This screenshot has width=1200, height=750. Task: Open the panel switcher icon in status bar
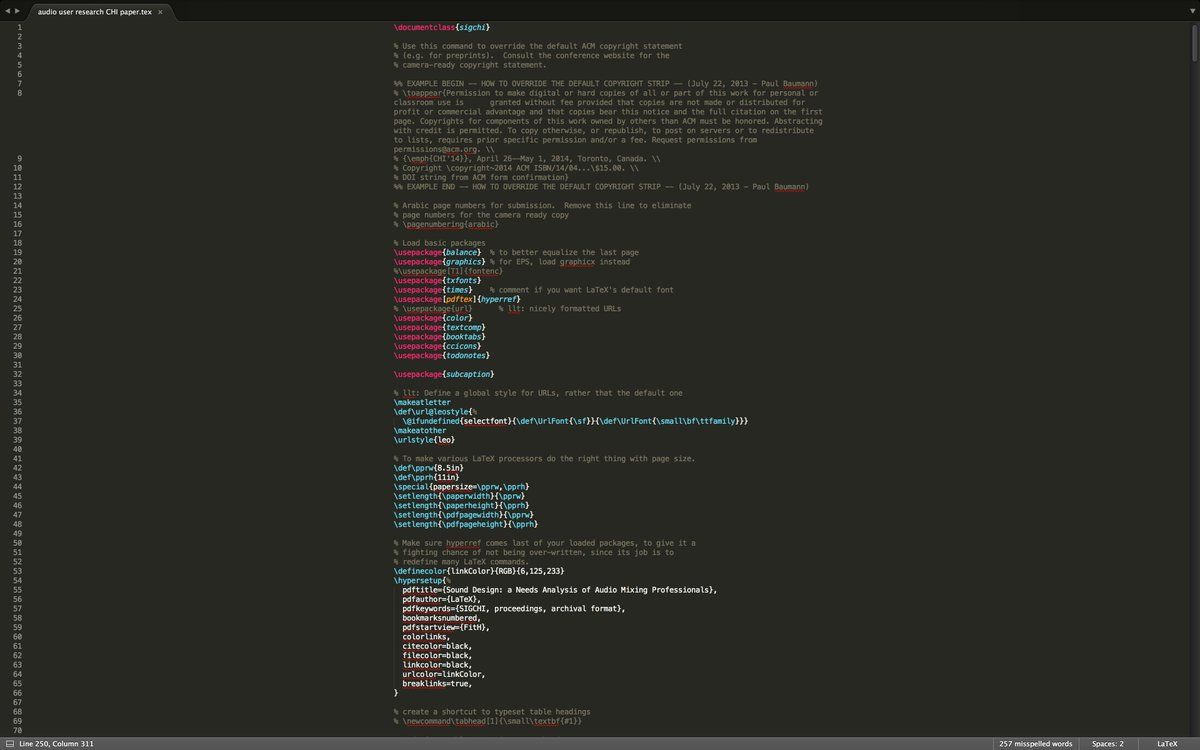[x=8, y=744]
